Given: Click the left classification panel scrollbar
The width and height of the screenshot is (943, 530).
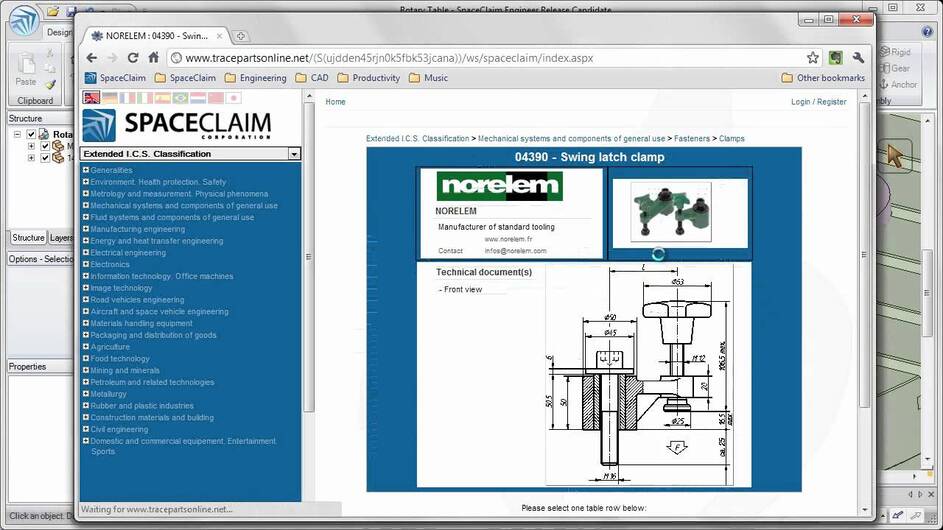Looking at the screenshot, I should coord(309,259).
